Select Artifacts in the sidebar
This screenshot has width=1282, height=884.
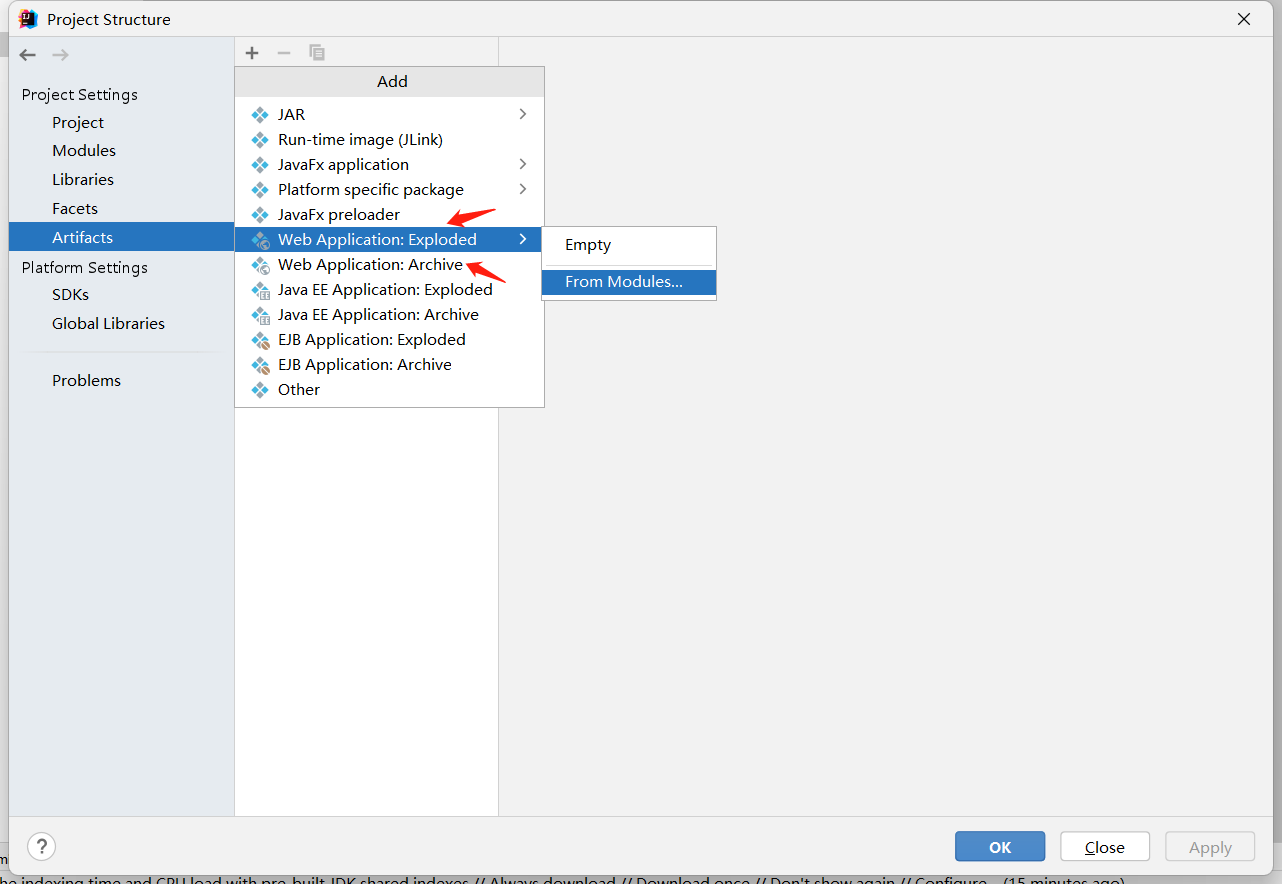pyautogui.click(x=121, y=237)
